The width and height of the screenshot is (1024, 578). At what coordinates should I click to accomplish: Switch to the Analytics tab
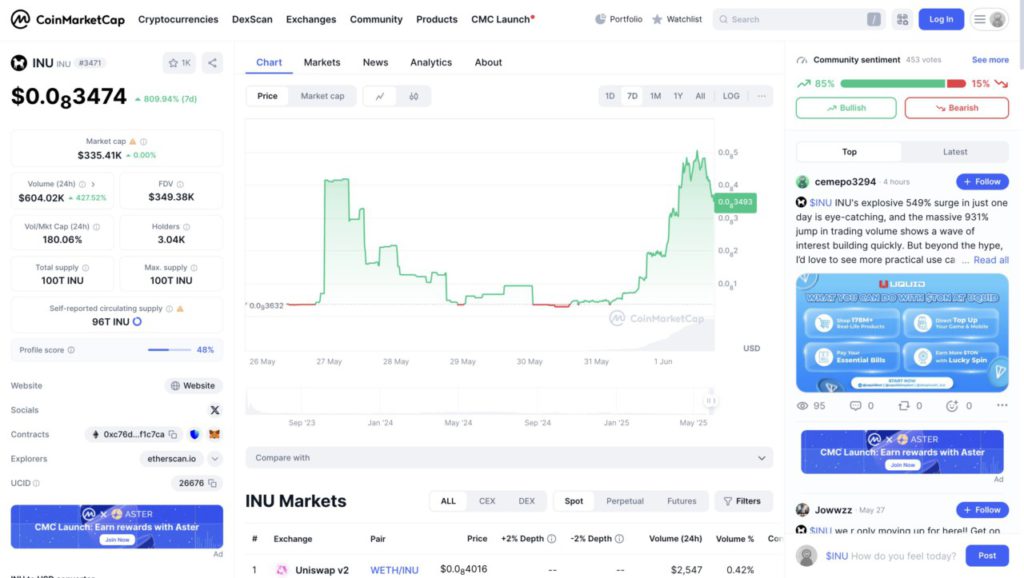click(431, 63)
